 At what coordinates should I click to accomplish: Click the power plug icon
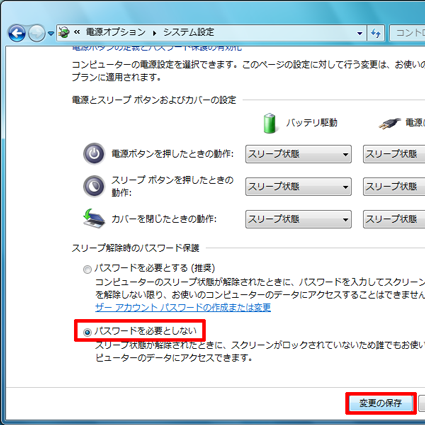(389, 123)
